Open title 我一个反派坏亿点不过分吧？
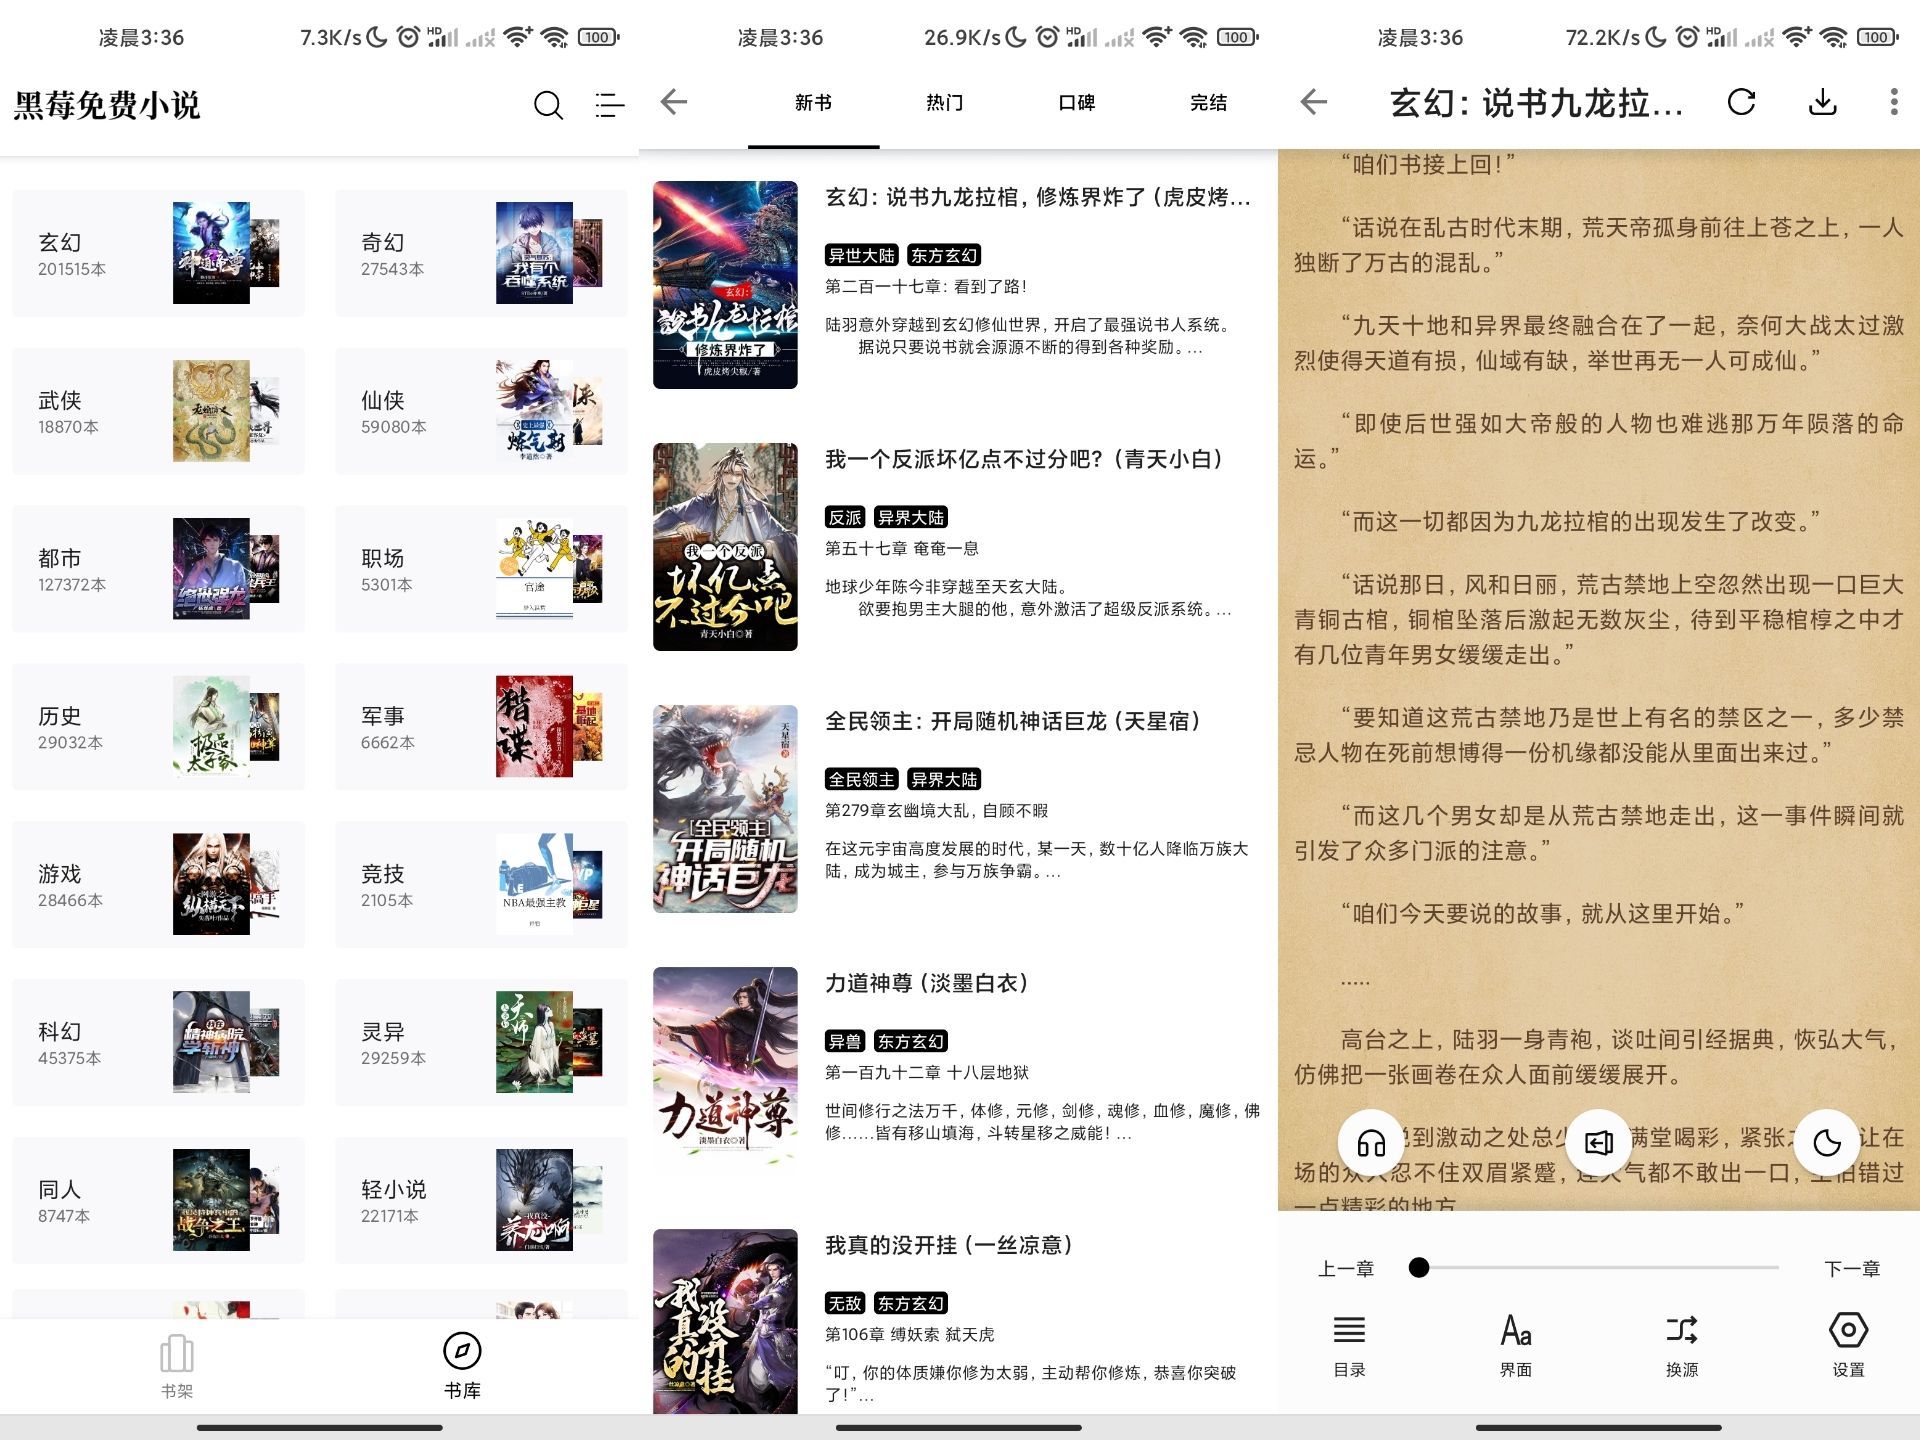The width and height of the screenshot is (1920, 1440). click(x=1023, y=460)
